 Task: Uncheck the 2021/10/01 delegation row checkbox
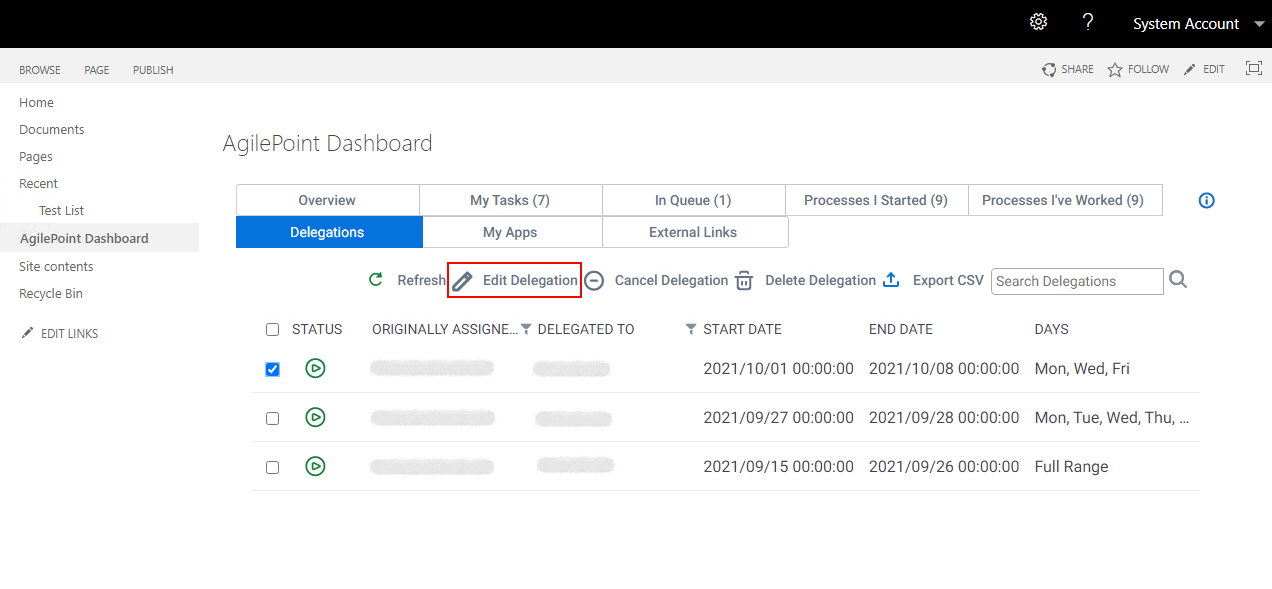click(x=272, y=369)
